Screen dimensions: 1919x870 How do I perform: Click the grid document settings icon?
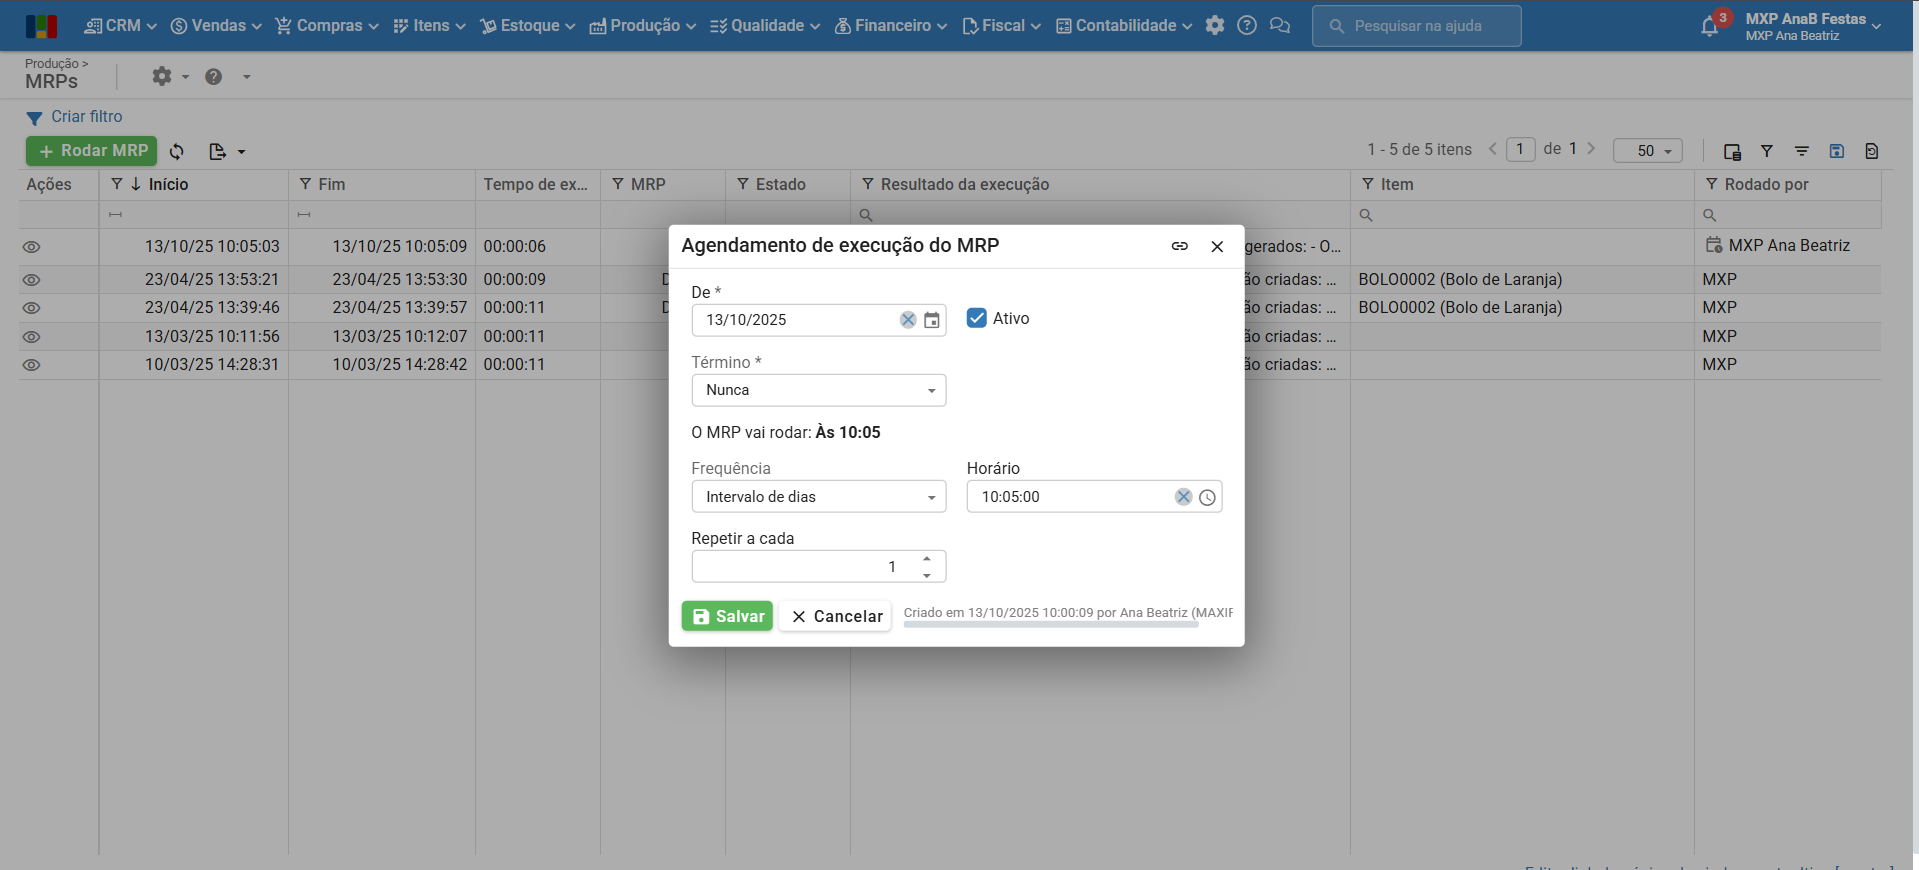tap(1872, 151)
